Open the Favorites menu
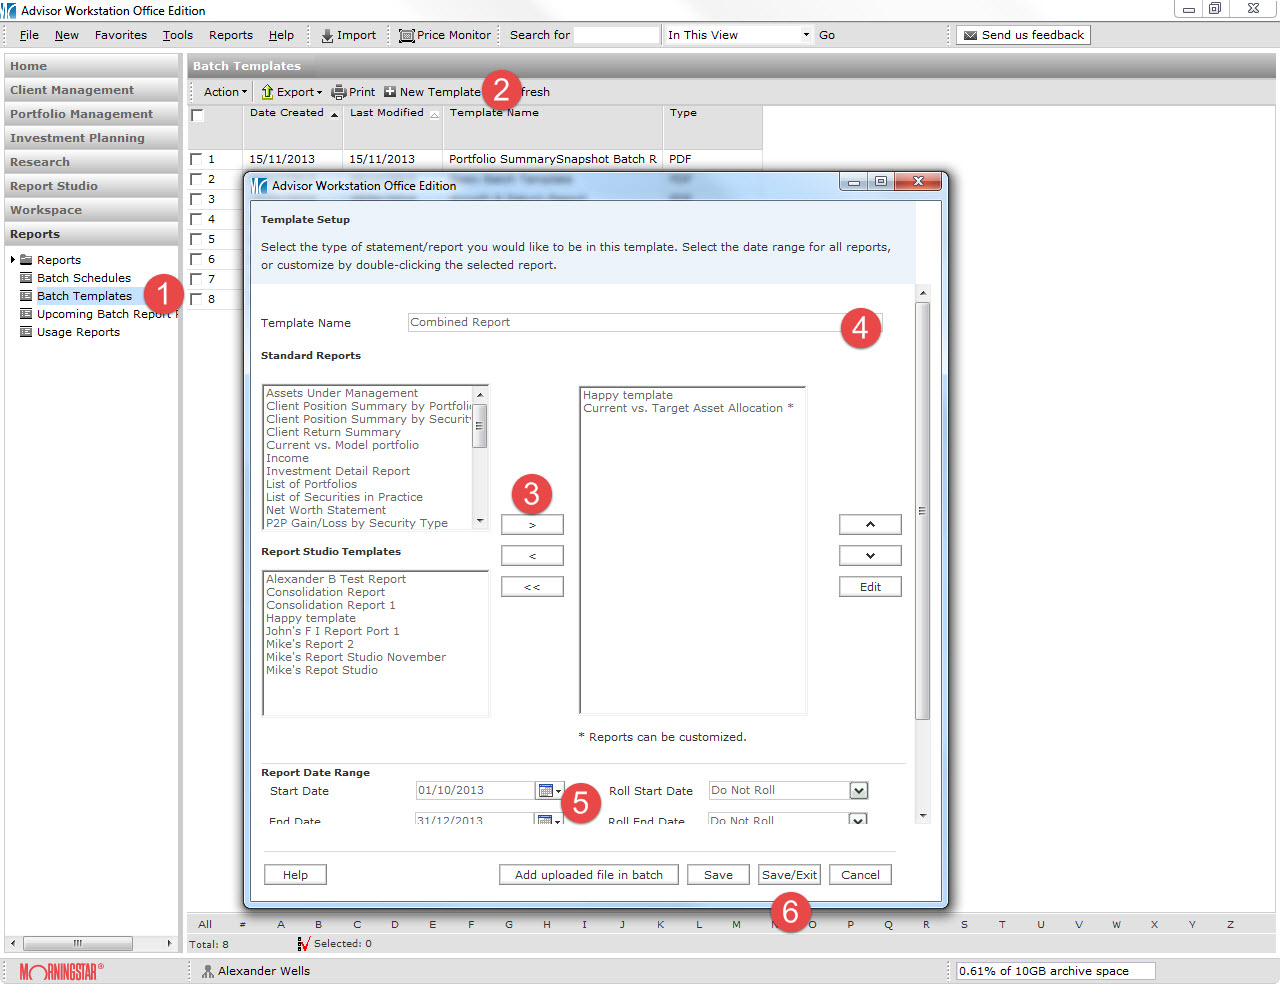The width and height of the screenshot is (1280, 984). pyautogui.click(x=120, y=35)
